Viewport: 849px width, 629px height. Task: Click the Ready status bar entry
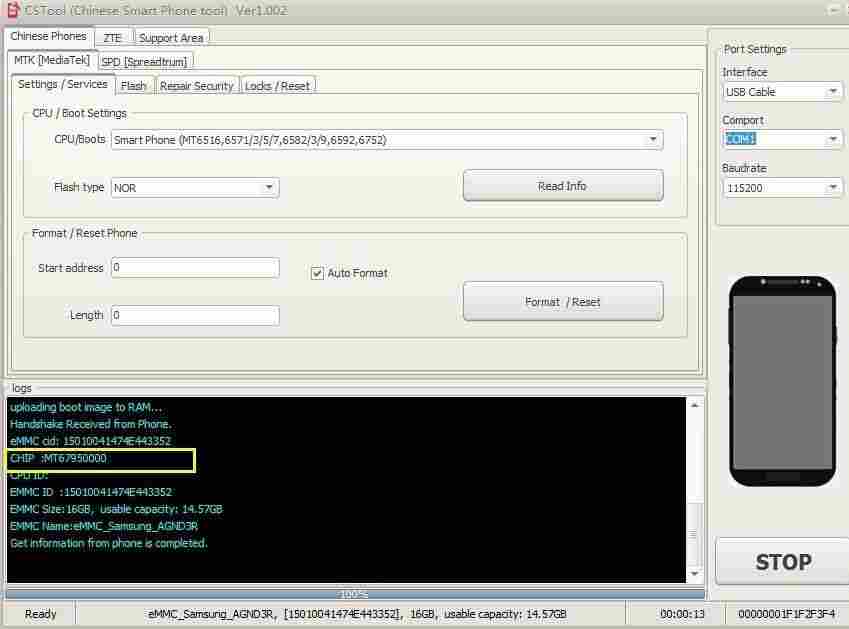(x=41, y=614)
